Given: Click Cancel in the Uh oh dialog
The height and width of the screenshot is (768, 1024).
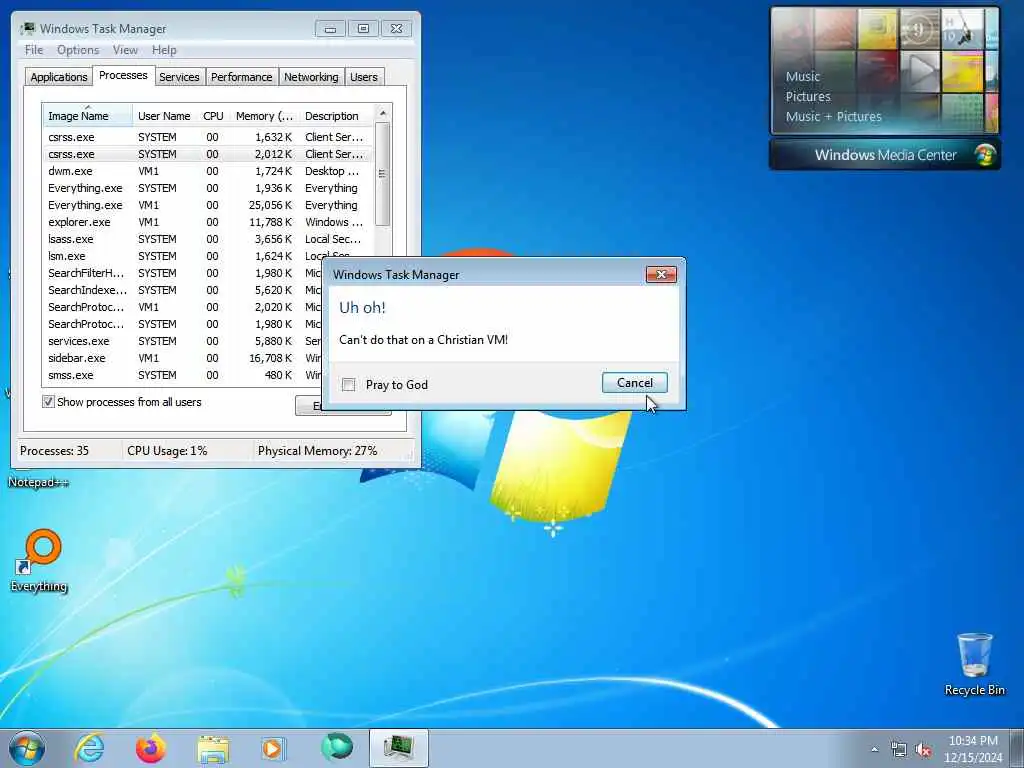Looking at the screenshot, I should (x=634, y=383).
